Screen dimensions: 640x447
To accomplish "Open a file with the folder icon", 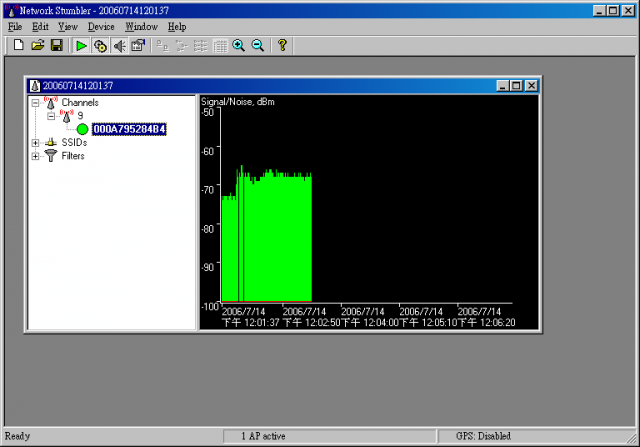I will (x=37, y=46).
